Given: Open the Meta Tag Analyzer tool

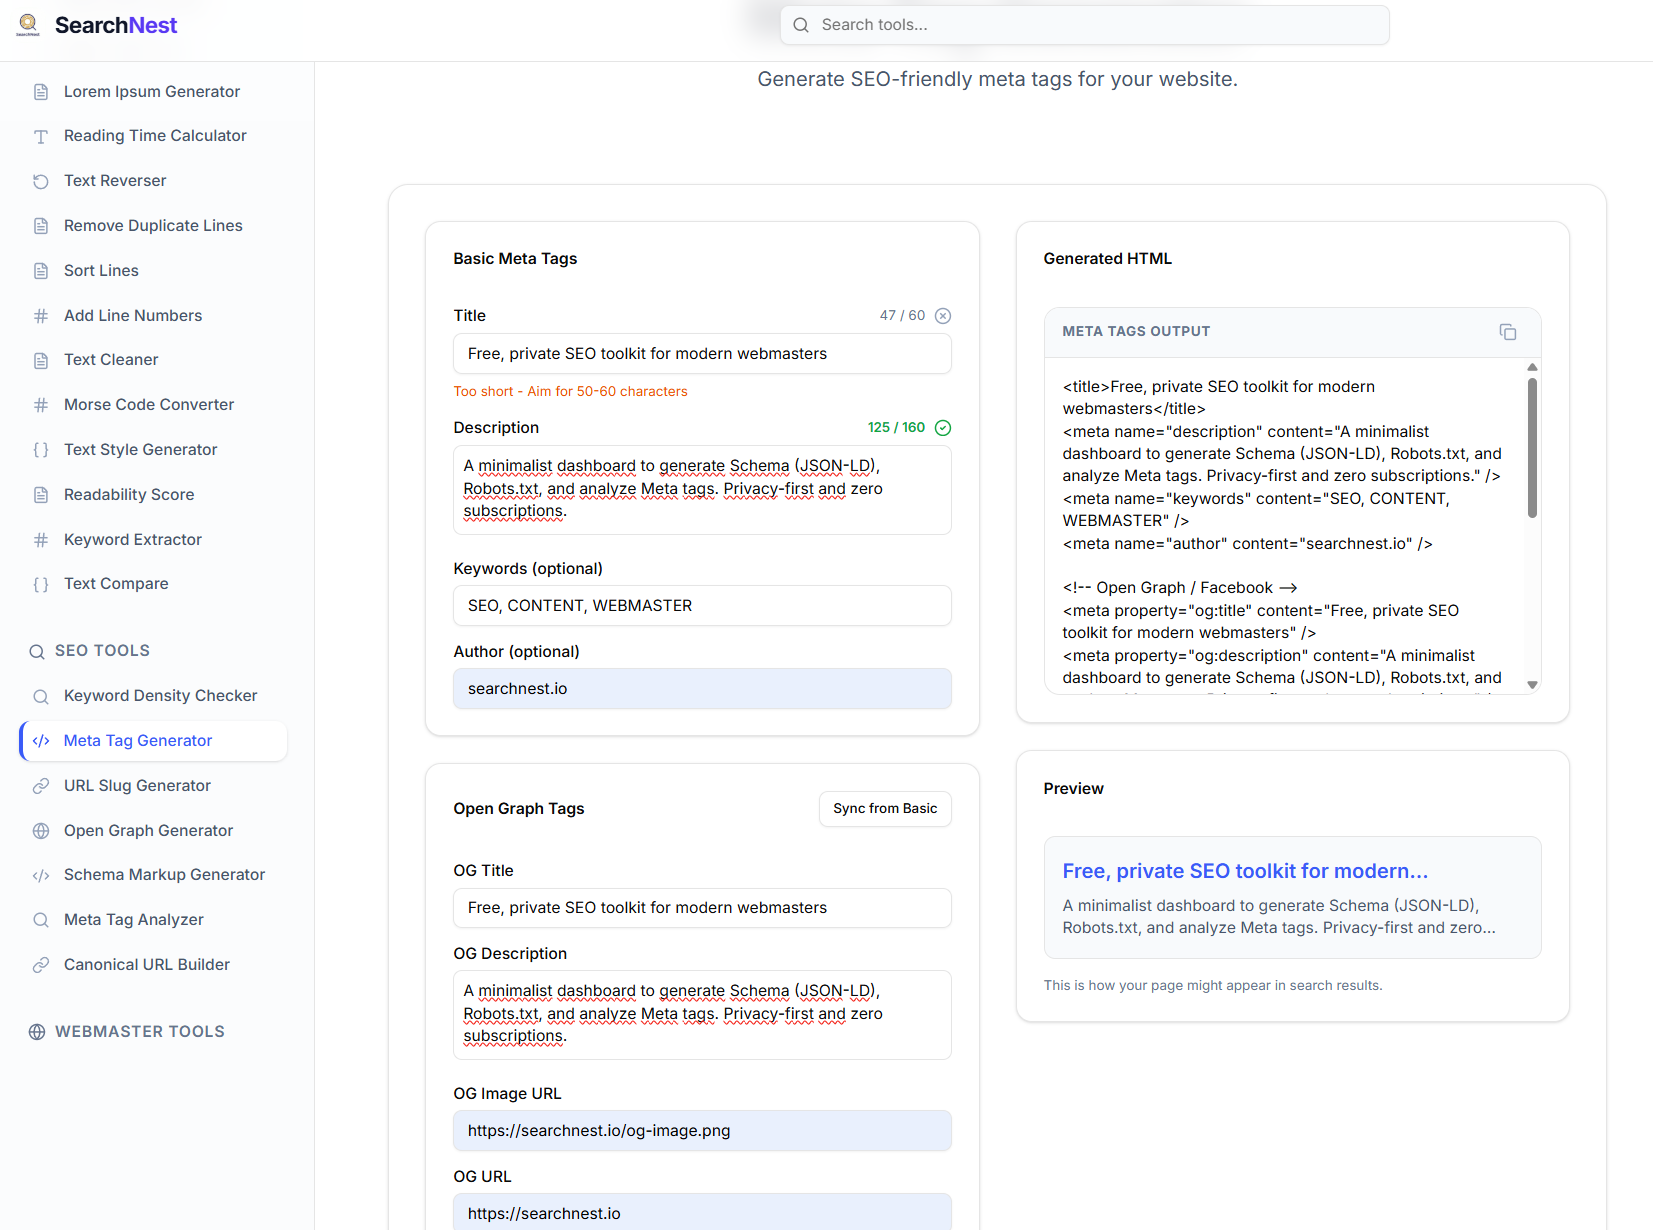Looking at the screenshot, I should click(134, 920).
